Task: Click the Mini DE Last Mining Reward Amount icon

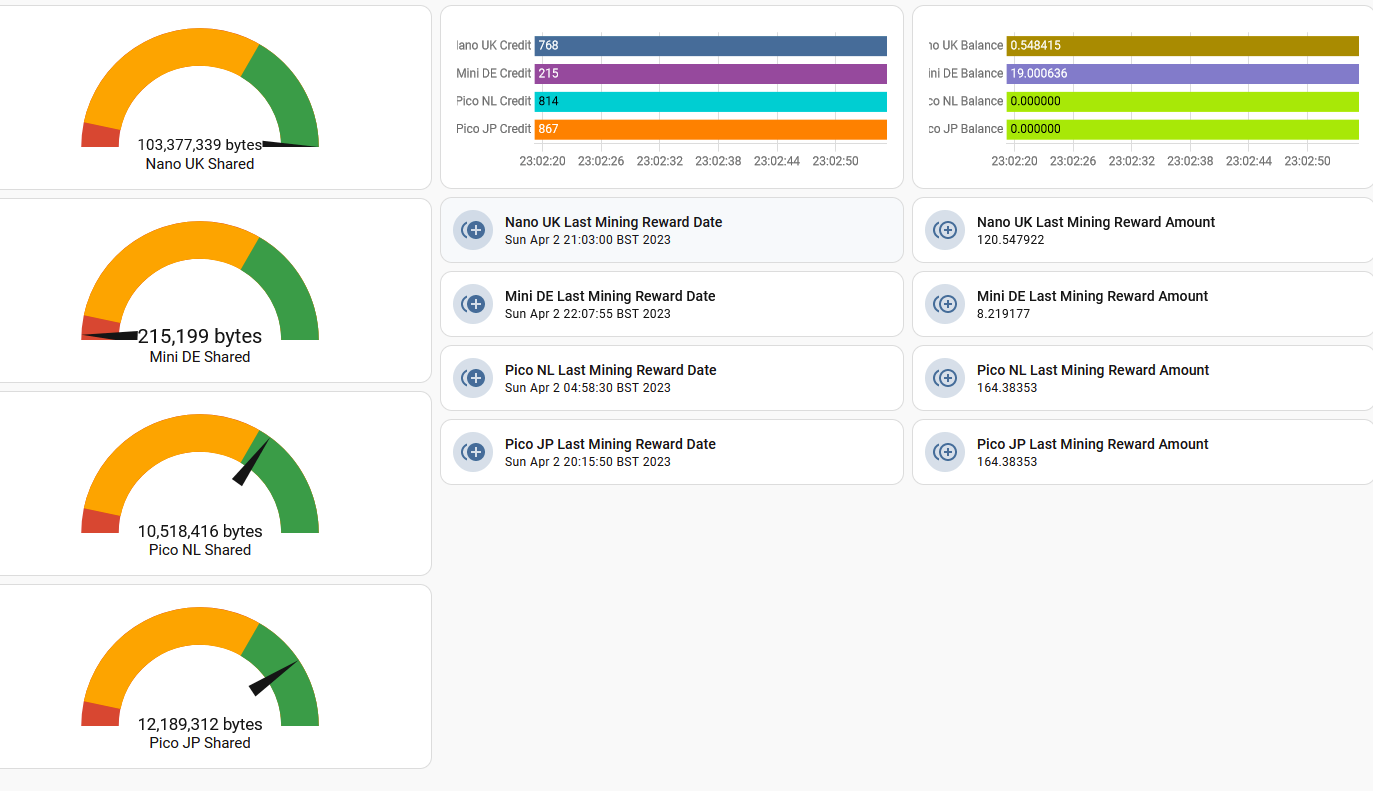Action: (945, 304)
